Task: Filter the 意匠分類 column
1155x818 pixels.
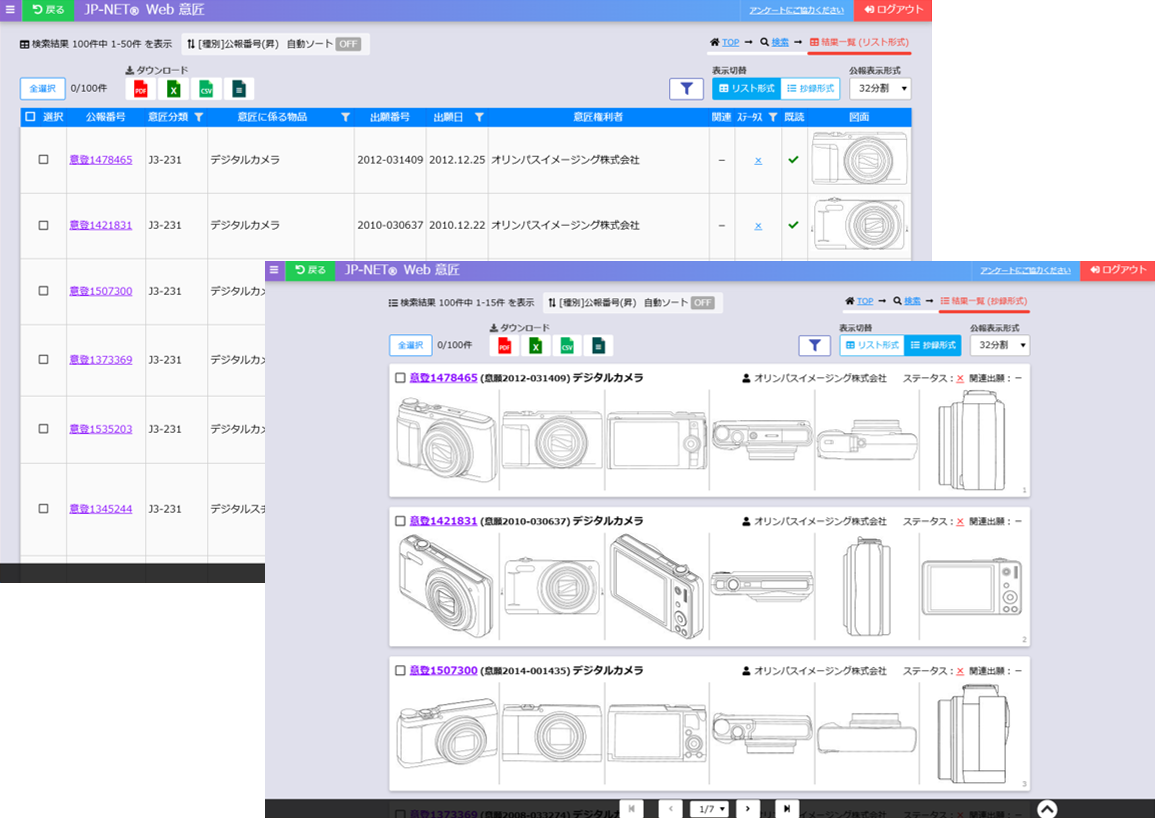Action: [199, 117]
